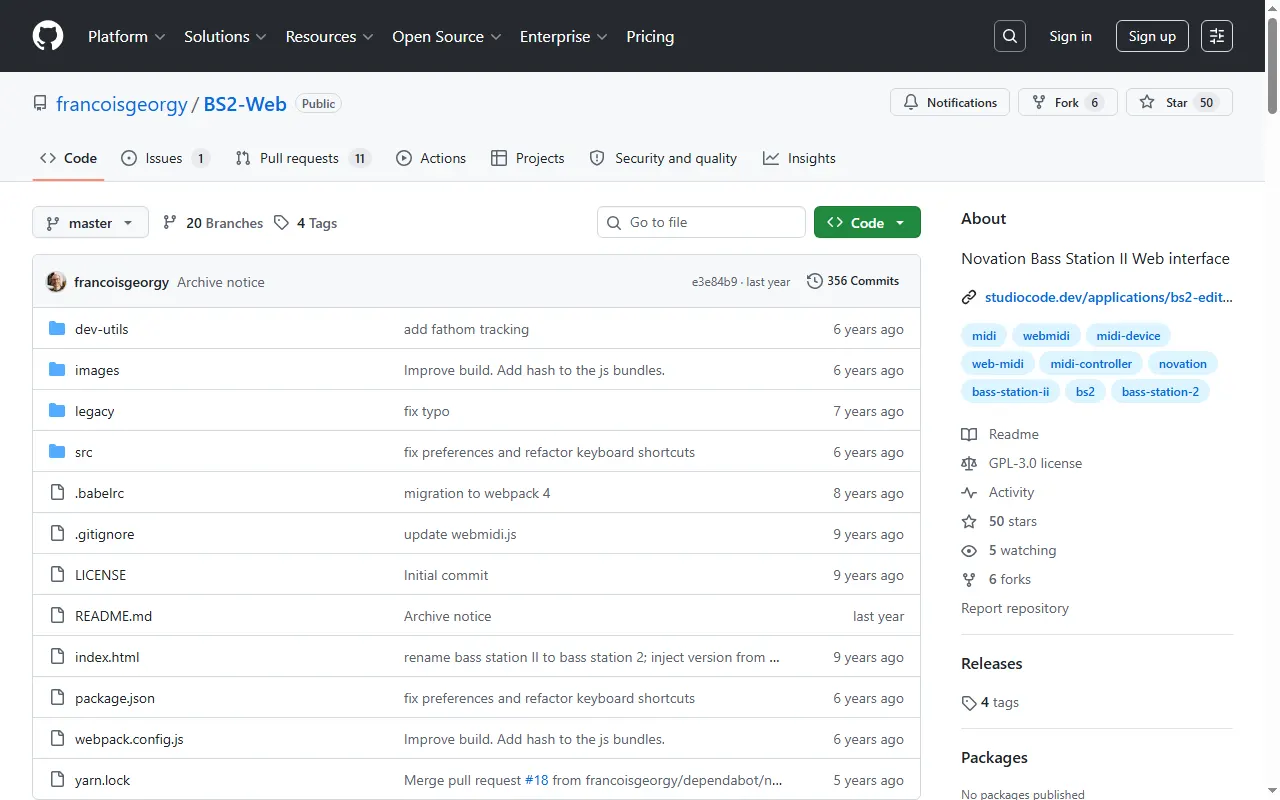The height and width of the screenshot is (800, 1280).
Task: Expand the Open Source menu
Action: (x=447, y=36)
